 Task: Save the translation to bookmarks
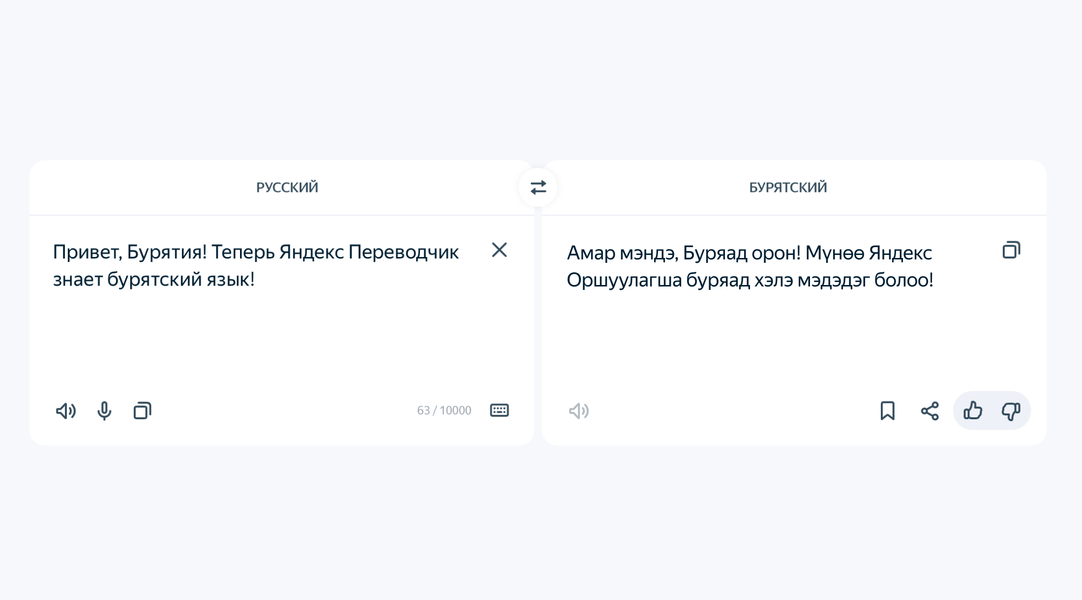pyautogui.click(x=887, y=411)
